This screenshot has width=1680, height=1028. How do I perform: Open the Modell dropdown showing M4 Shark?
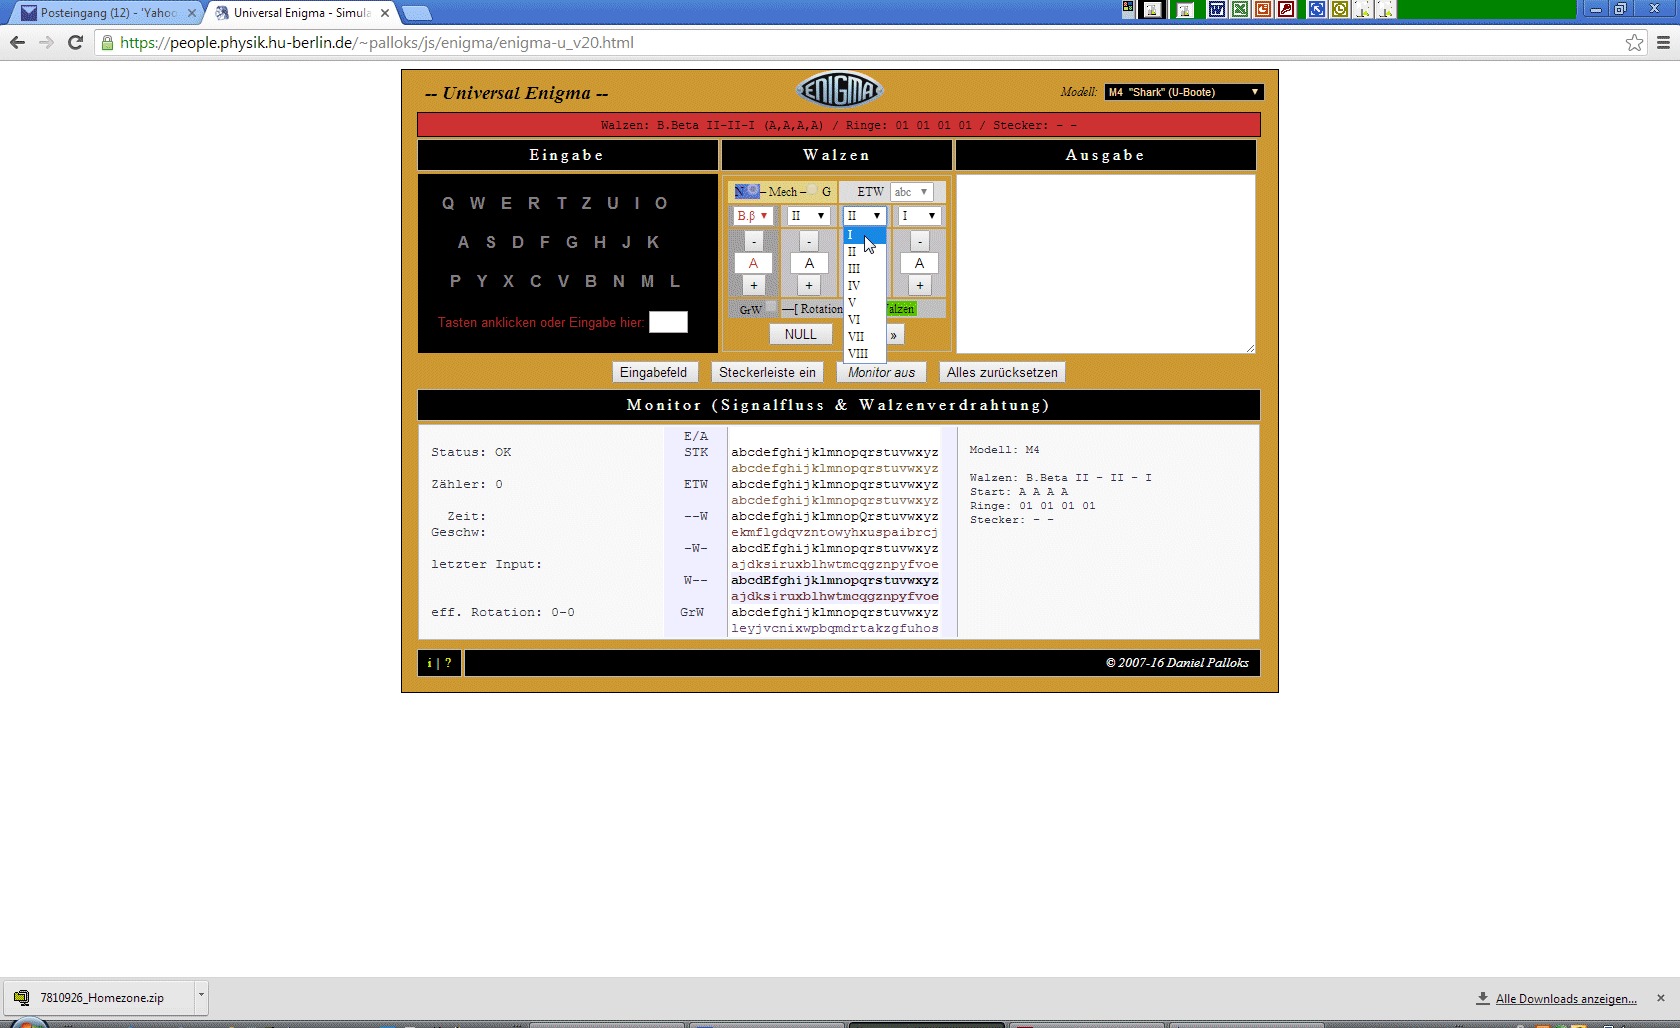(1184, 92)
